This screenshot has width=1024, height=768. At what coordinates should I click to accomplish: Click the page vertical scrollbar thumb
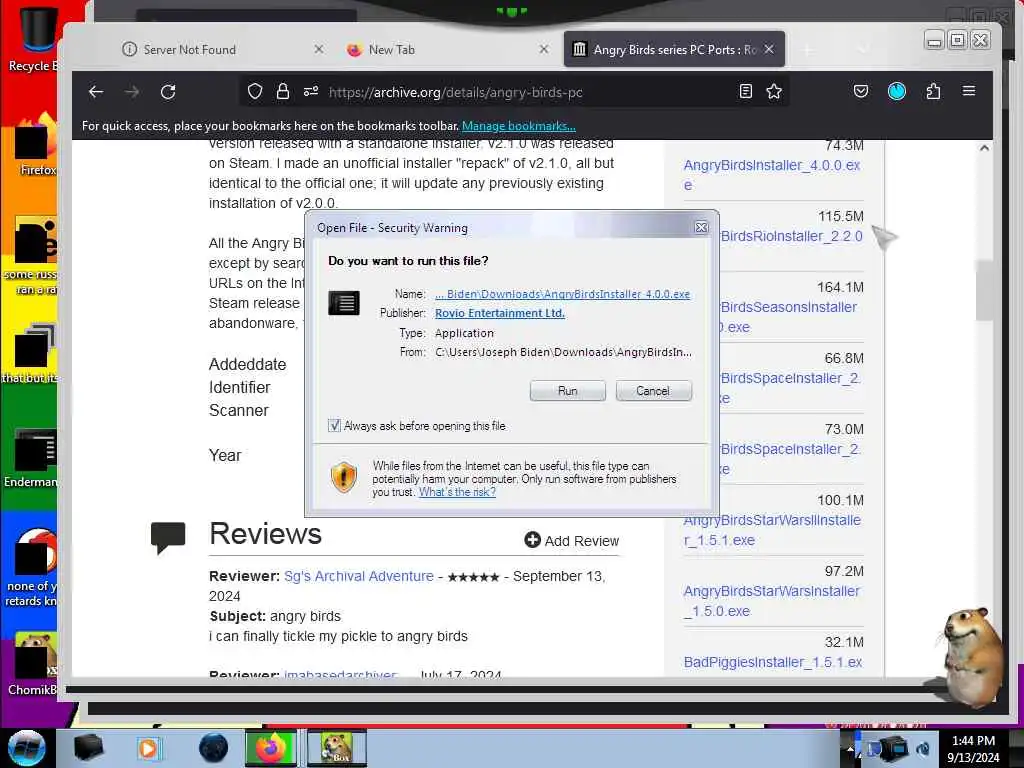point(984,290)
